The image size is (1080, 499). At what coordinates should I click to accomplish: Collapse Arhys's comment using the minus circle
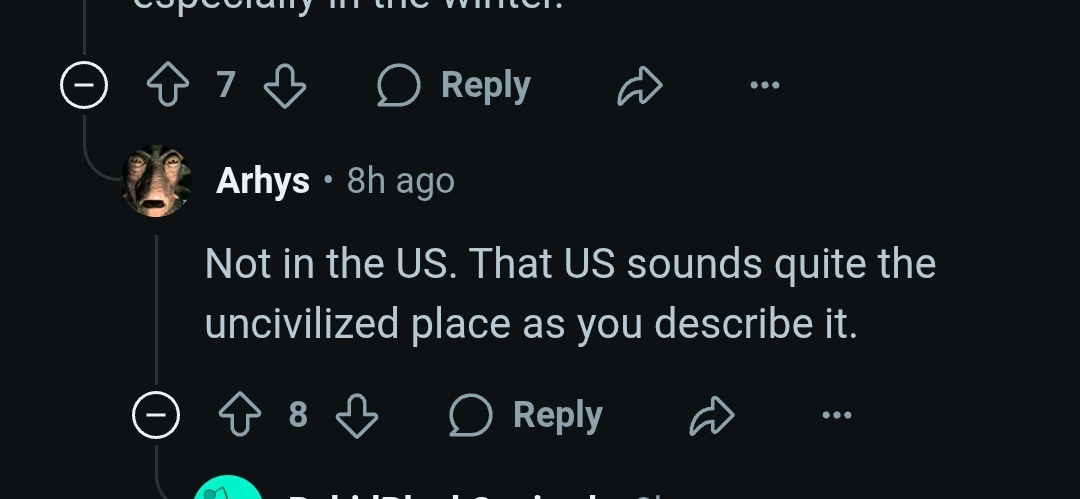156,415
